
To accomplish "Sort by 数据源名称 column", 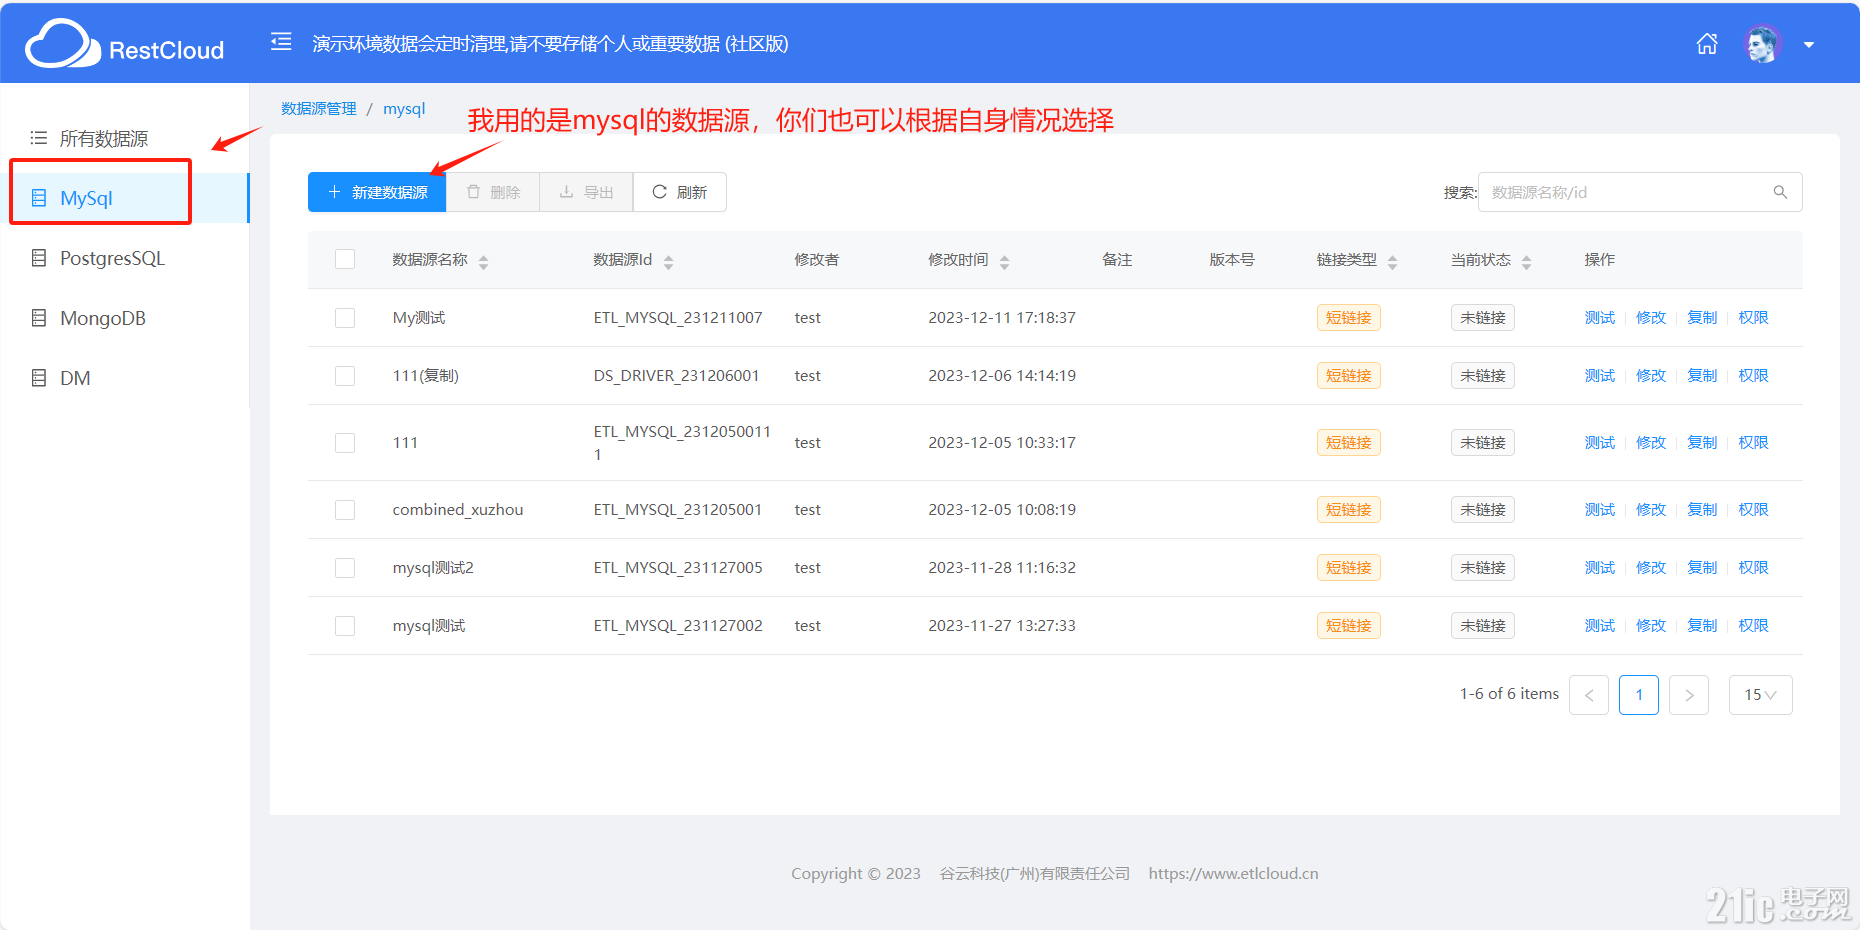I will [484, 262].
